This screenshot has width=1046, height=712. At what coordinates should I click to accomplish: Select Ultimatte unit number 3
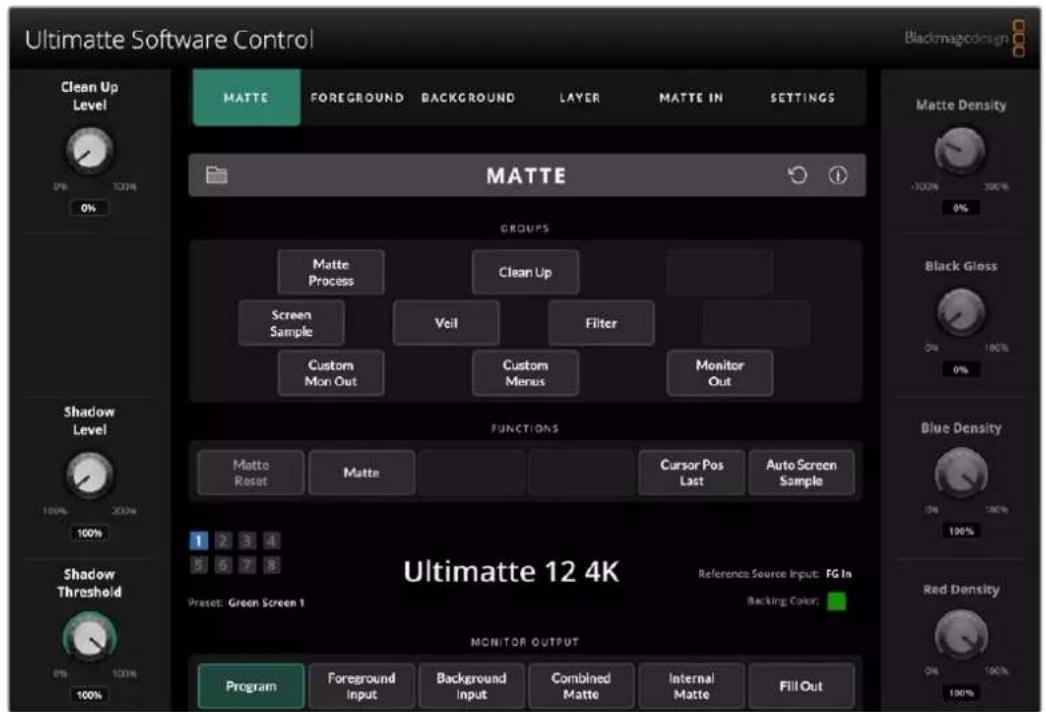(x=247, y=541)
